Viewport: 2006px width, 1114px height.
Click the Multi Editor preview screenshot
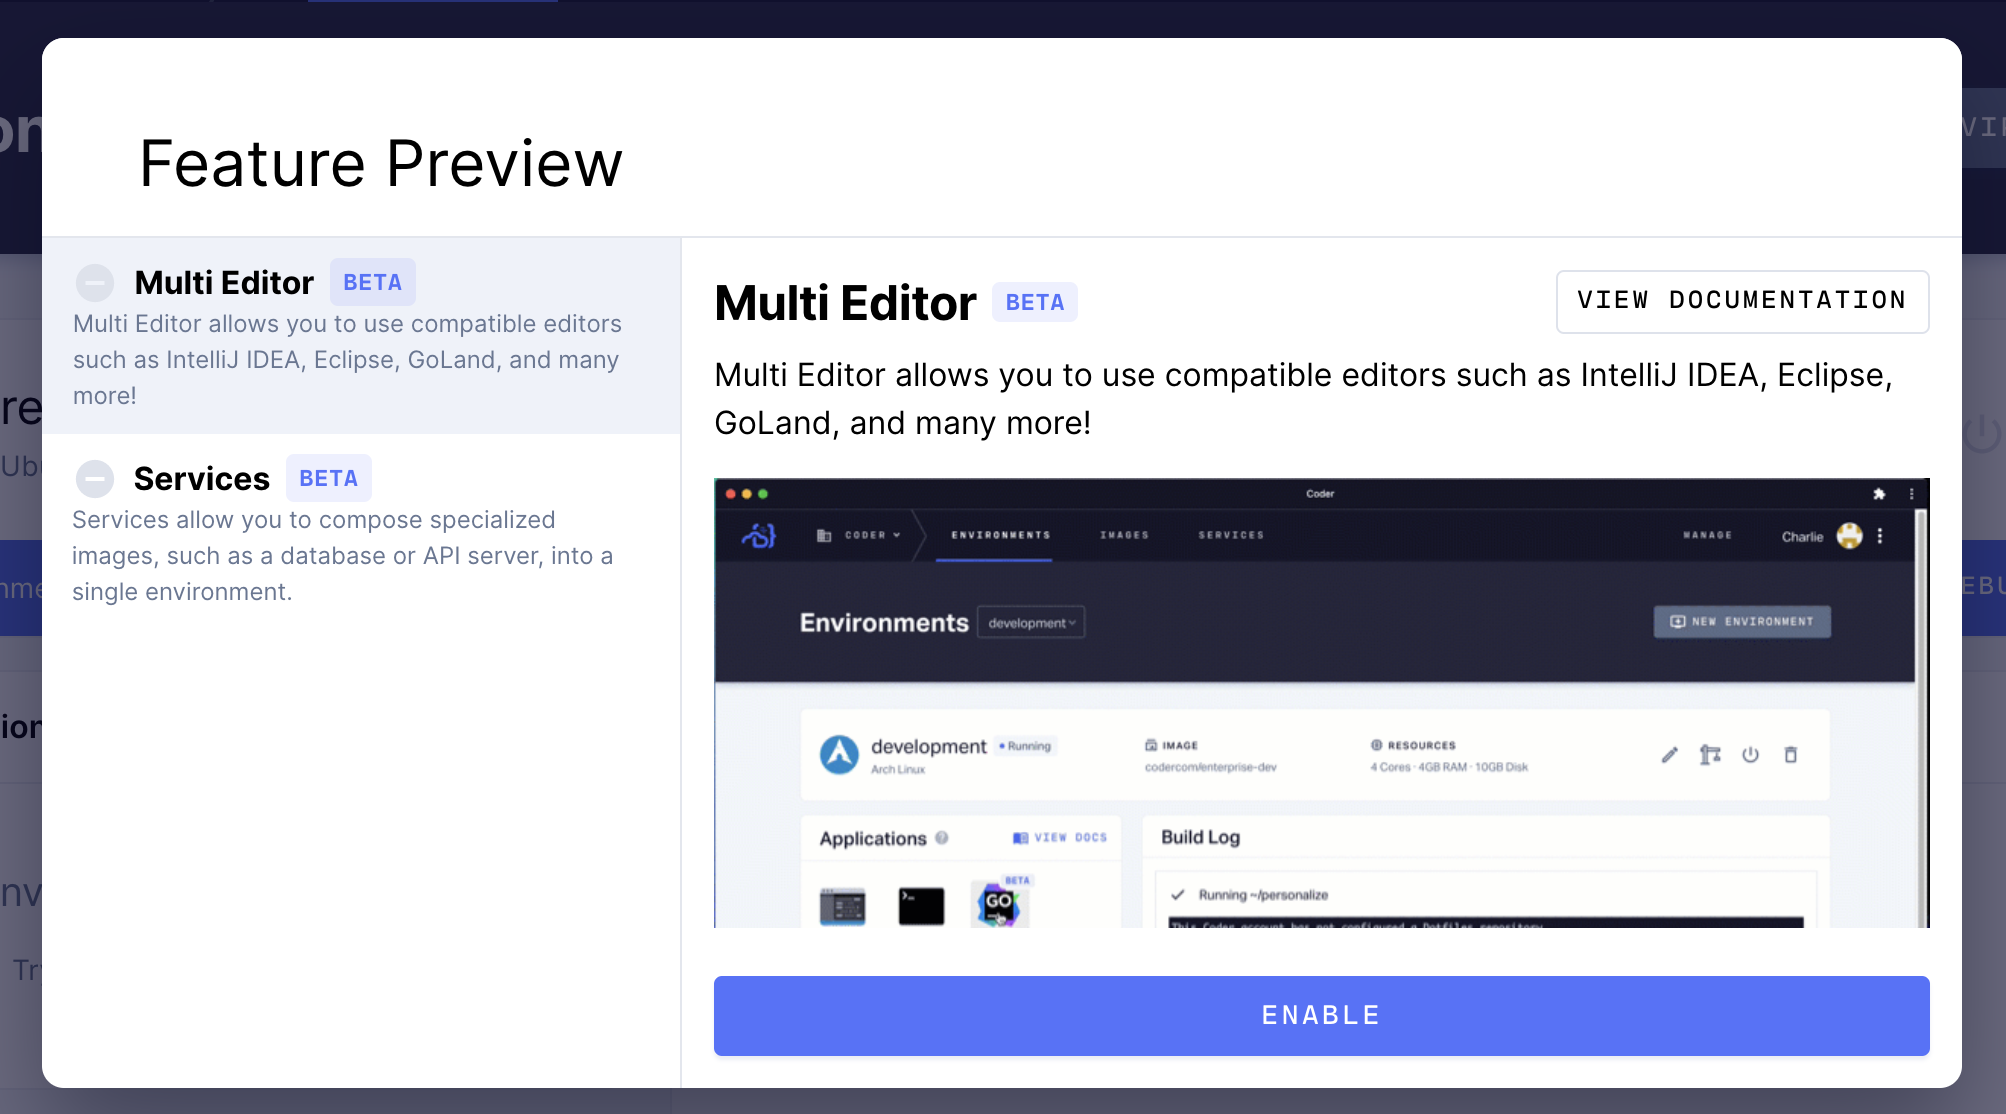[x=1321, y=703]
